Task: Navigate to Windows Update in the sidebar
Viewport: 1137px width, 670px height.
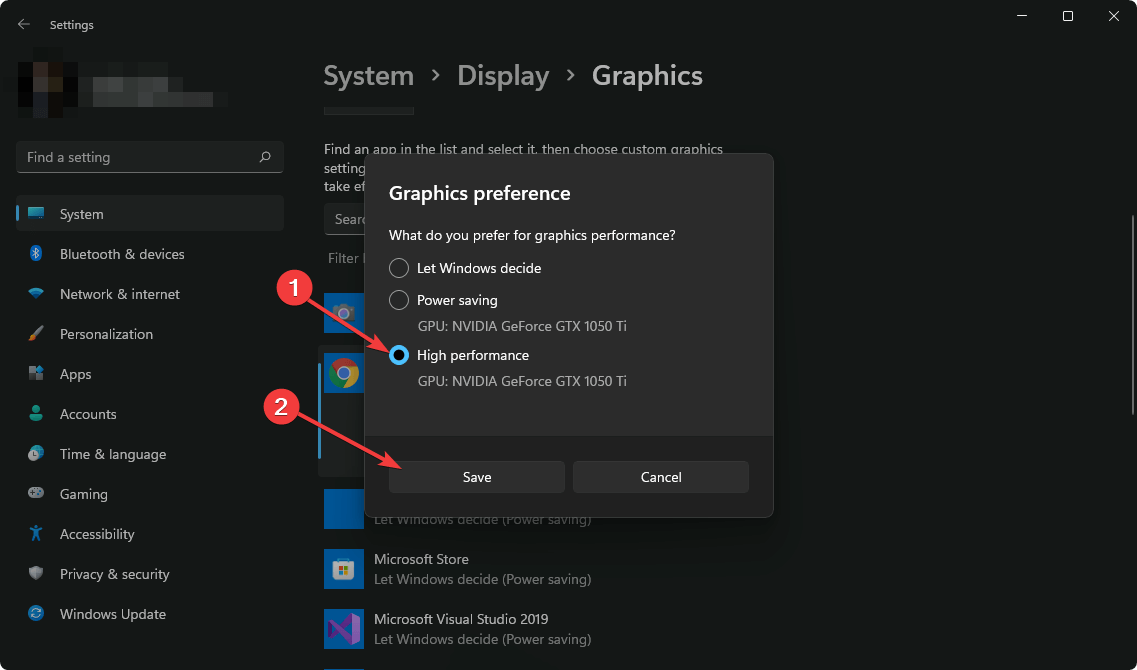Action: 149,614
